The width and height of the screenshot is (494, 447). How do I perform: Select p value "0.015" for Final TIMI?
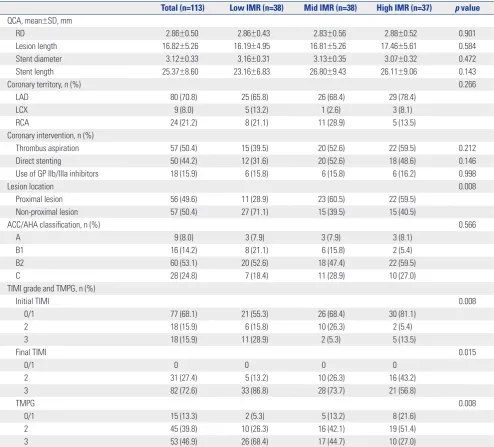(x=467, y=352)
